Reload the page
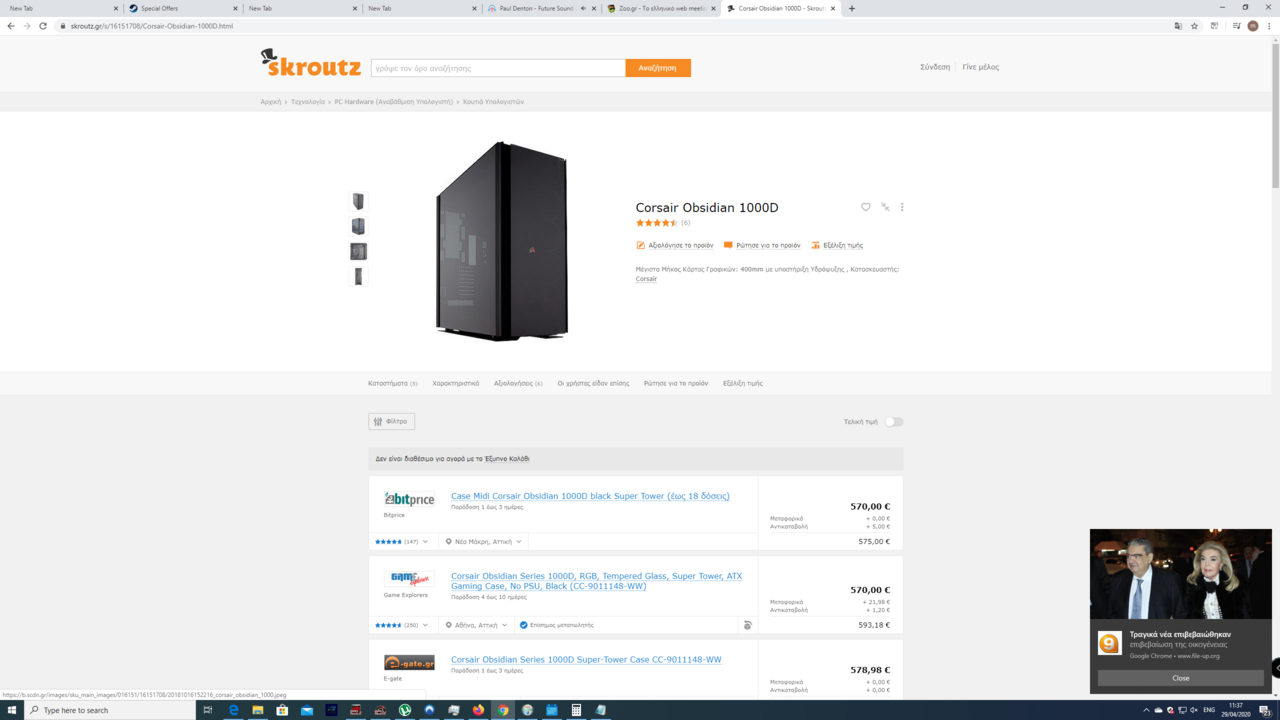This screenshot has width=1280, height=720. [43, 26]
